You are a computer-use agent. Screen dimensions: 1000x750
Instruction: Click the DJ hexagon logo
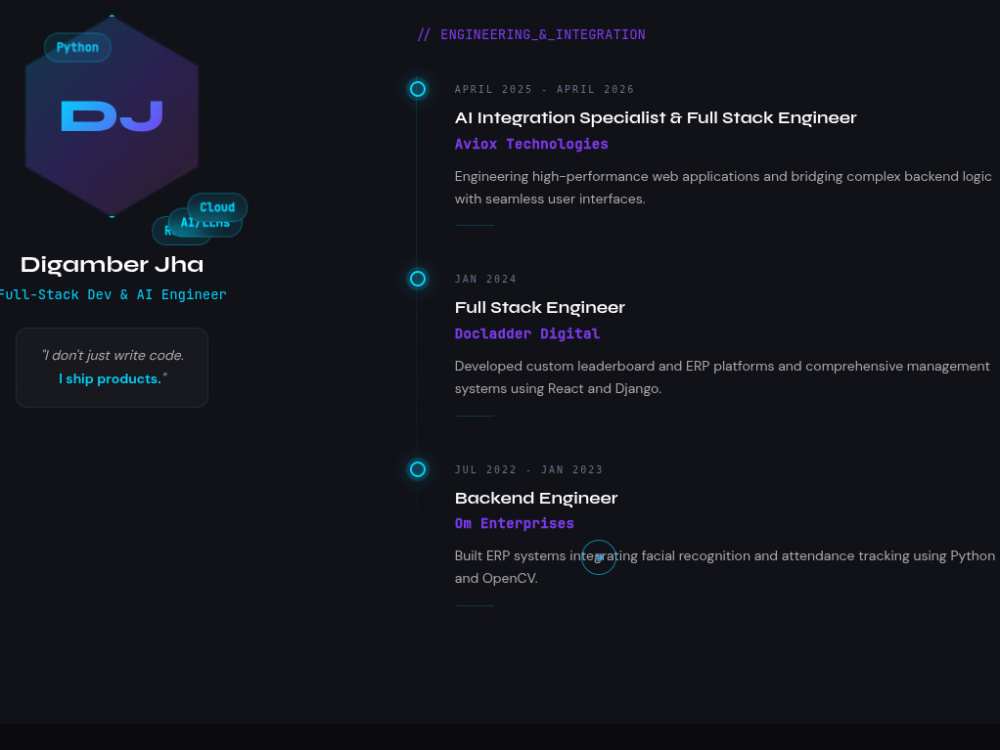pos(112,116)
